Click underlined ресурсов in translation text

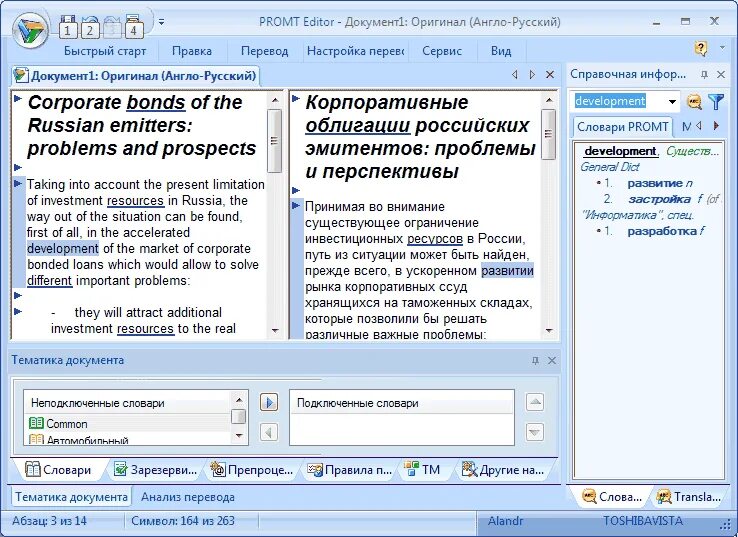click(x=435, y=239)
